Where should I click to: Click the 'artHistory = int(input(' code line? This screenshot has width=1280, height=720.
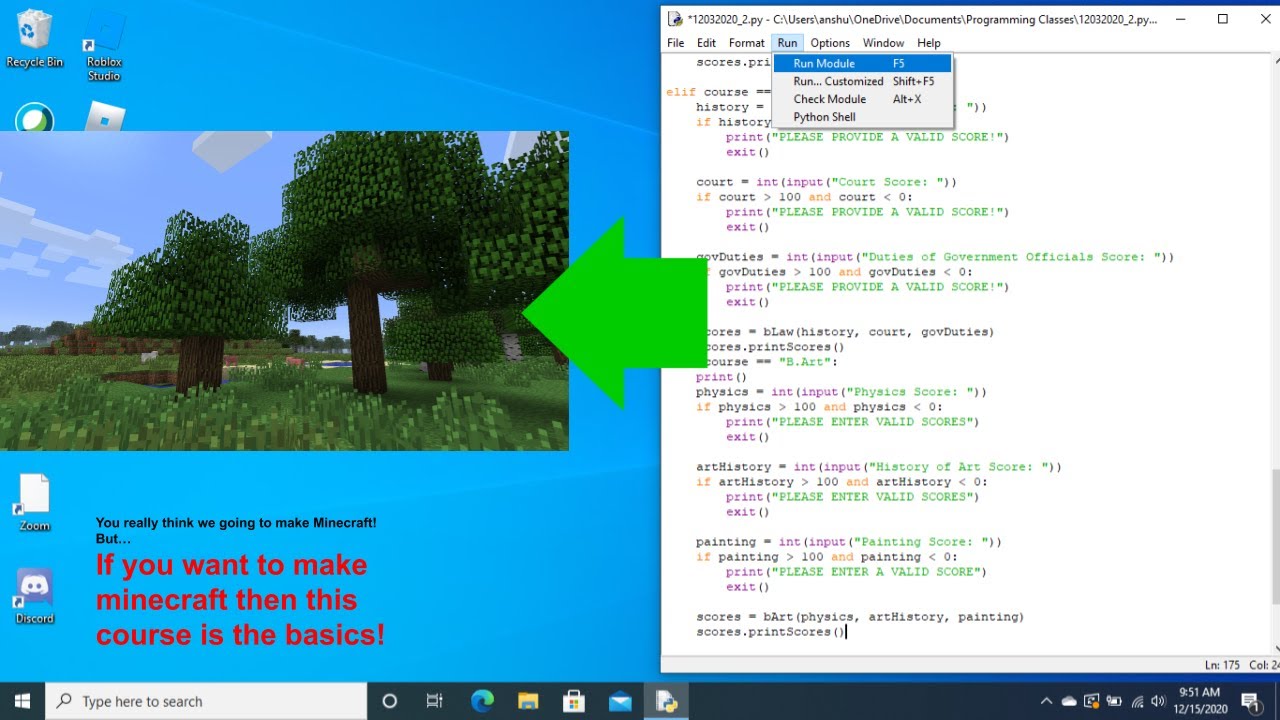(x=879, y=467)
